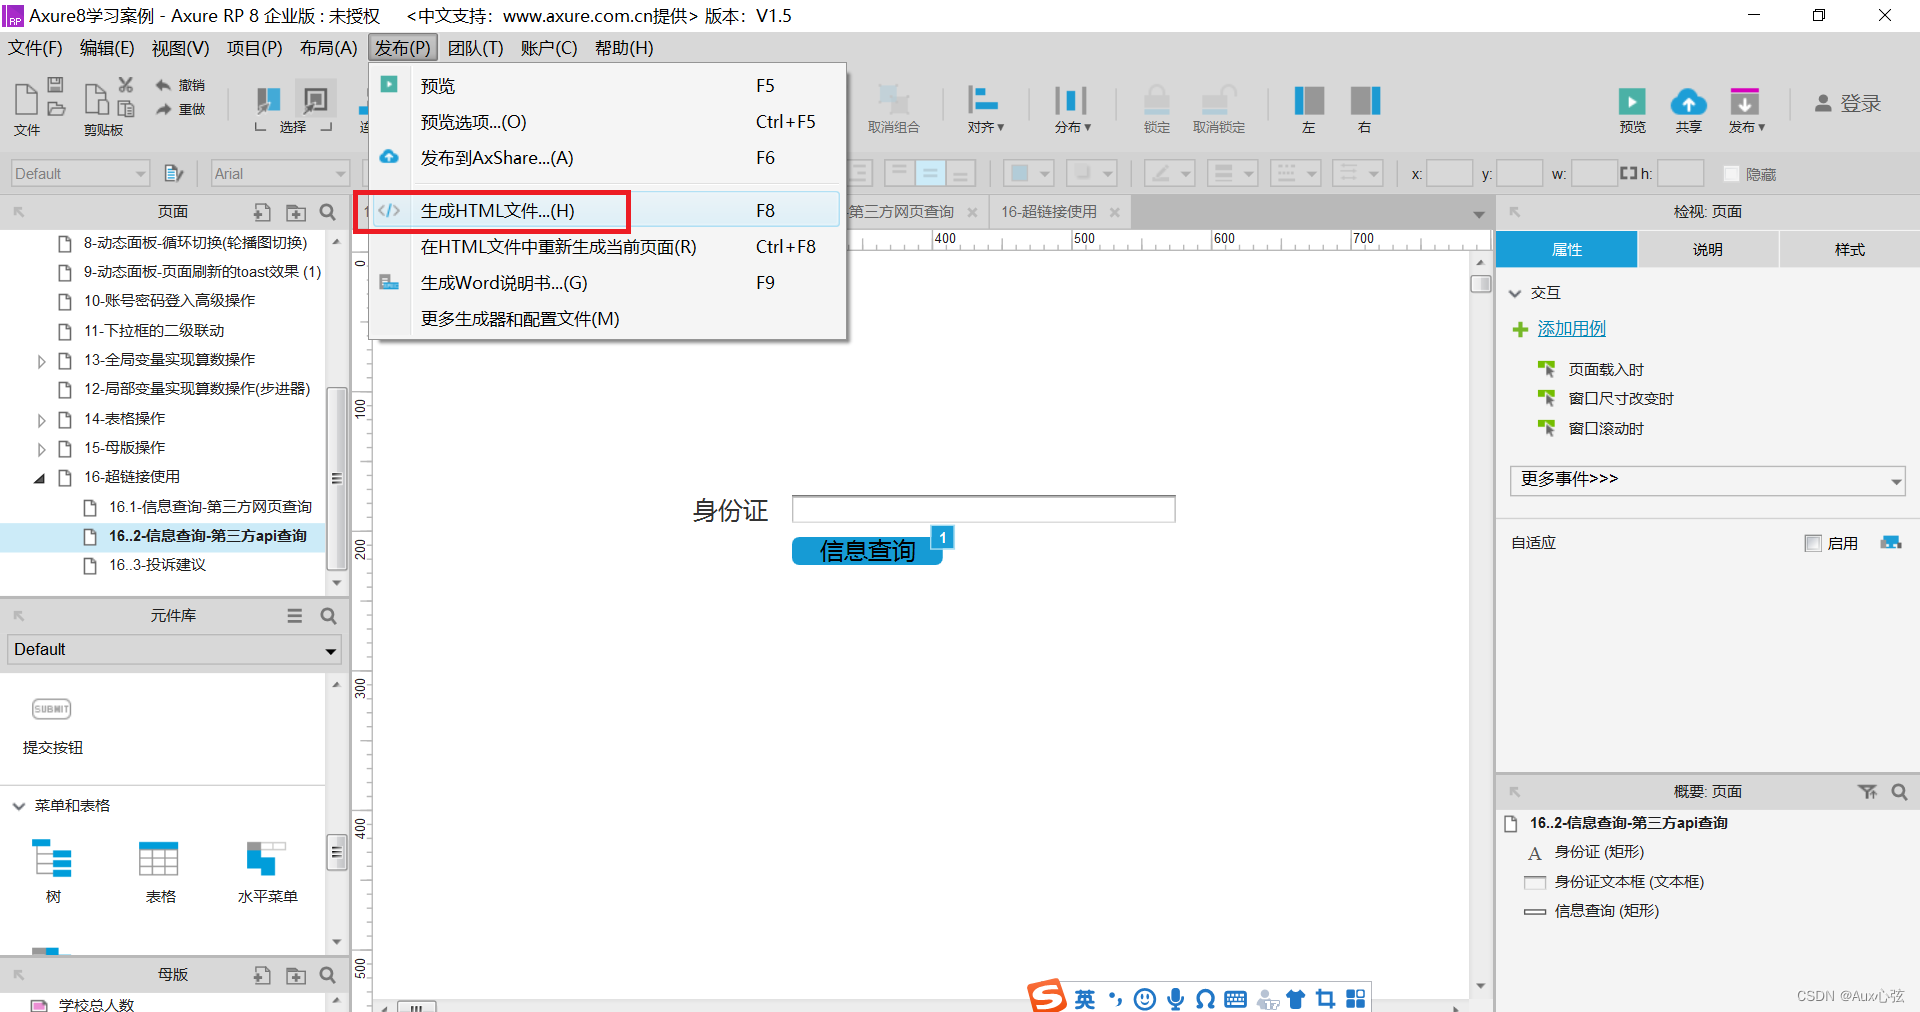Click the Submit Button (提交按钮) widget
Screen dimensions: 1920x1012
pyautogui.click(x=52, y=709)
